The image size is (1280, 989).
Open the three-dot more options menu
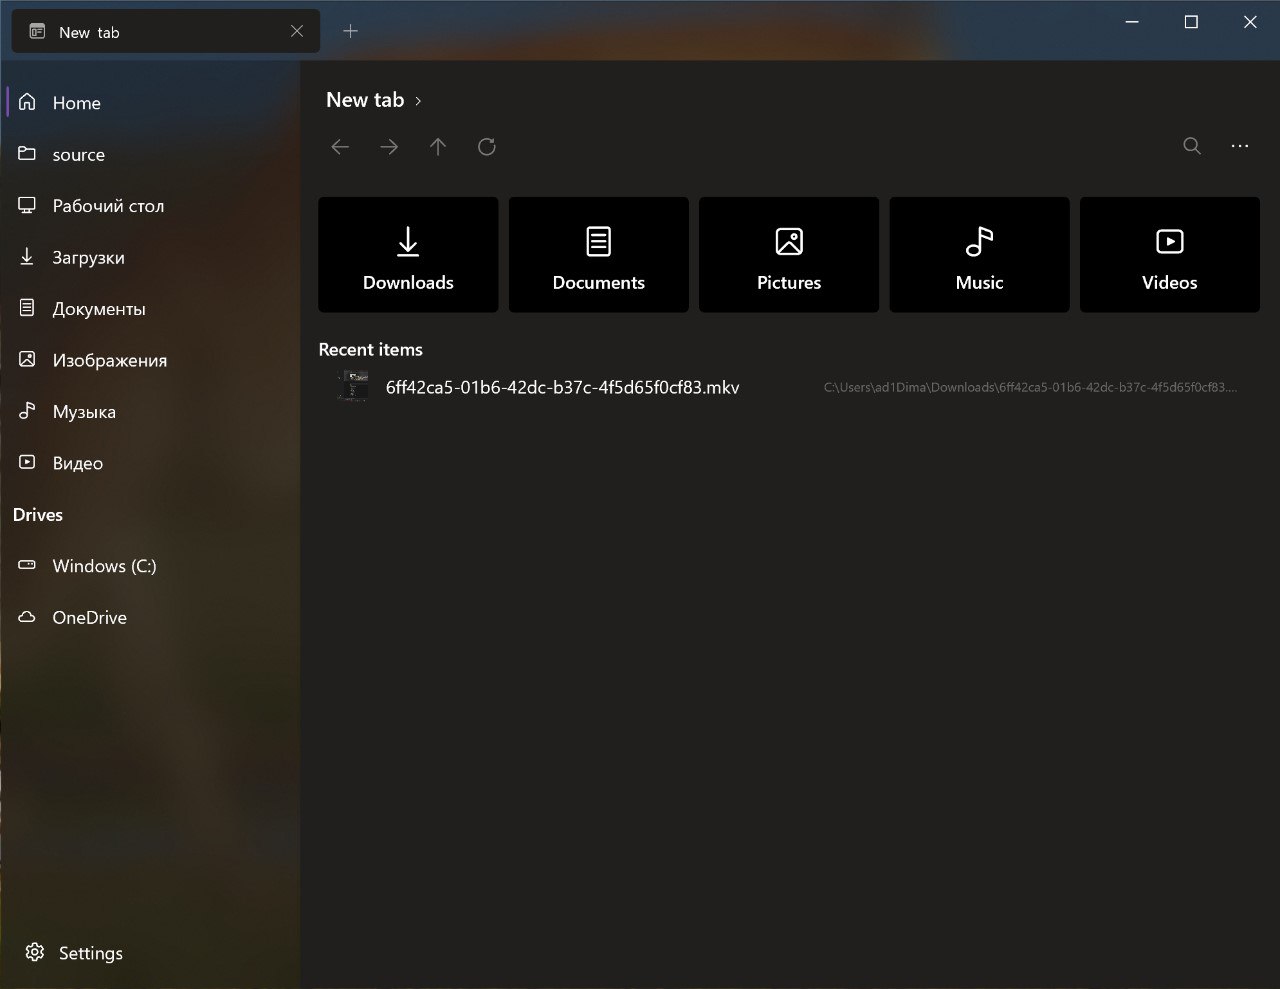pos(1240,146)
